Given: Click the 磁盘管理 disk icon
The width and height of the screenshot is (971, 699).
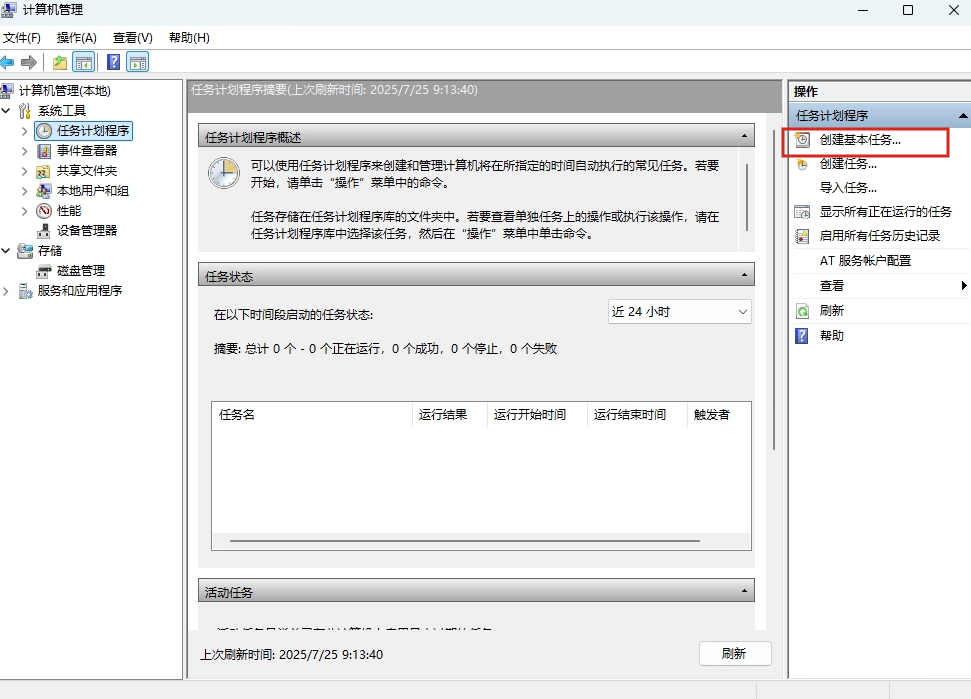Looking at the screenshot, I should [x=43, y=271].
